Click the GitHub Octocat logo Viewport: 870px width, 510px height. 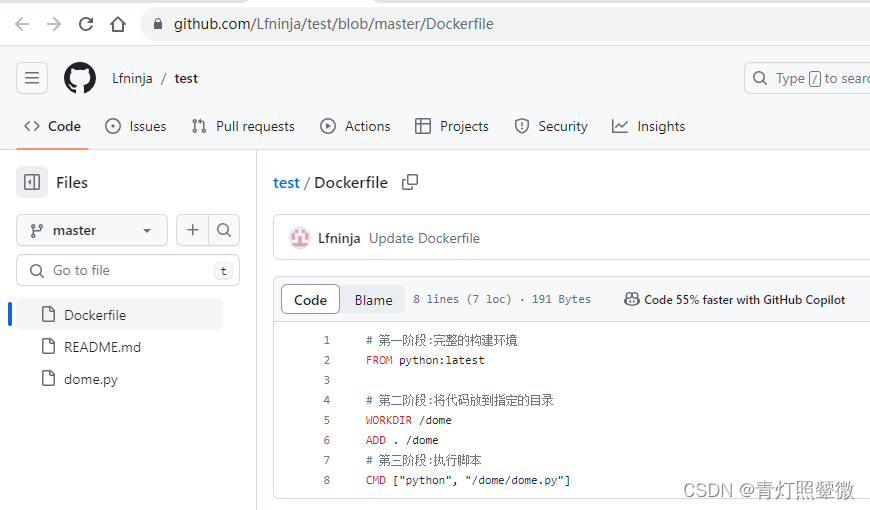[80, 78]
